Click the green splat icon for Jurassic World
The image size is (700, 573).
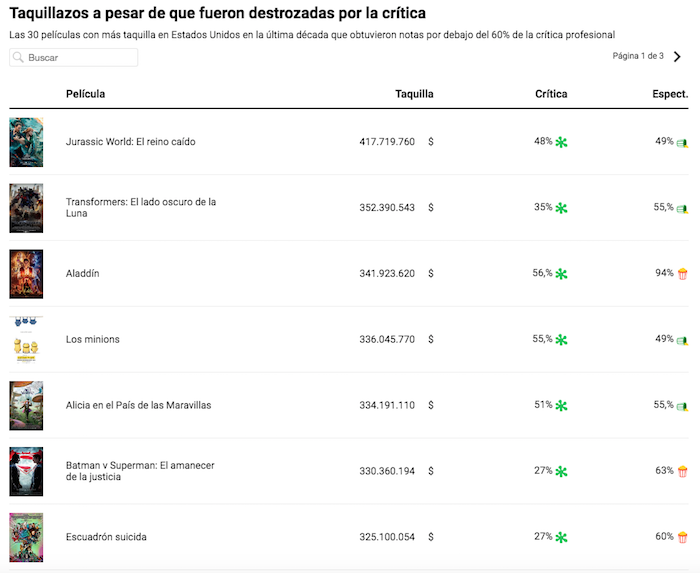point(561,143)
